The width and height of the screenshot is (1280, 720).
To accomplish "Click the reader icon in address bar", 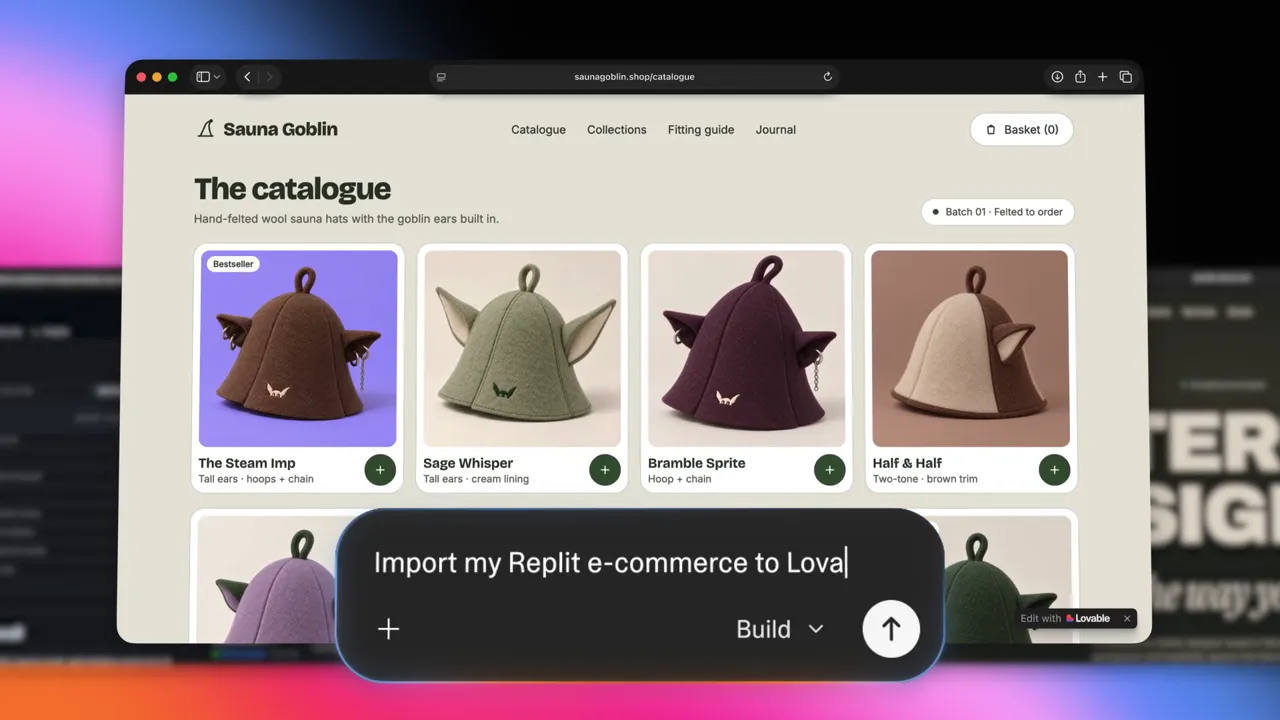I will [x=441, y=77].
